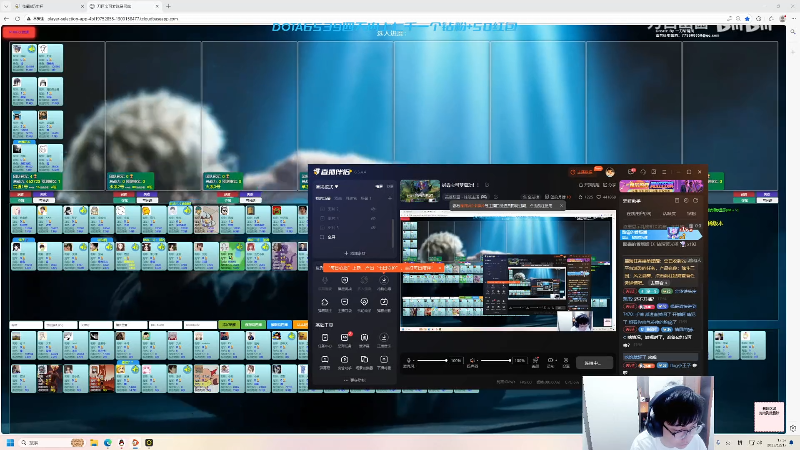Close the orange tooltip over tools panel

(x=439, y=268)
